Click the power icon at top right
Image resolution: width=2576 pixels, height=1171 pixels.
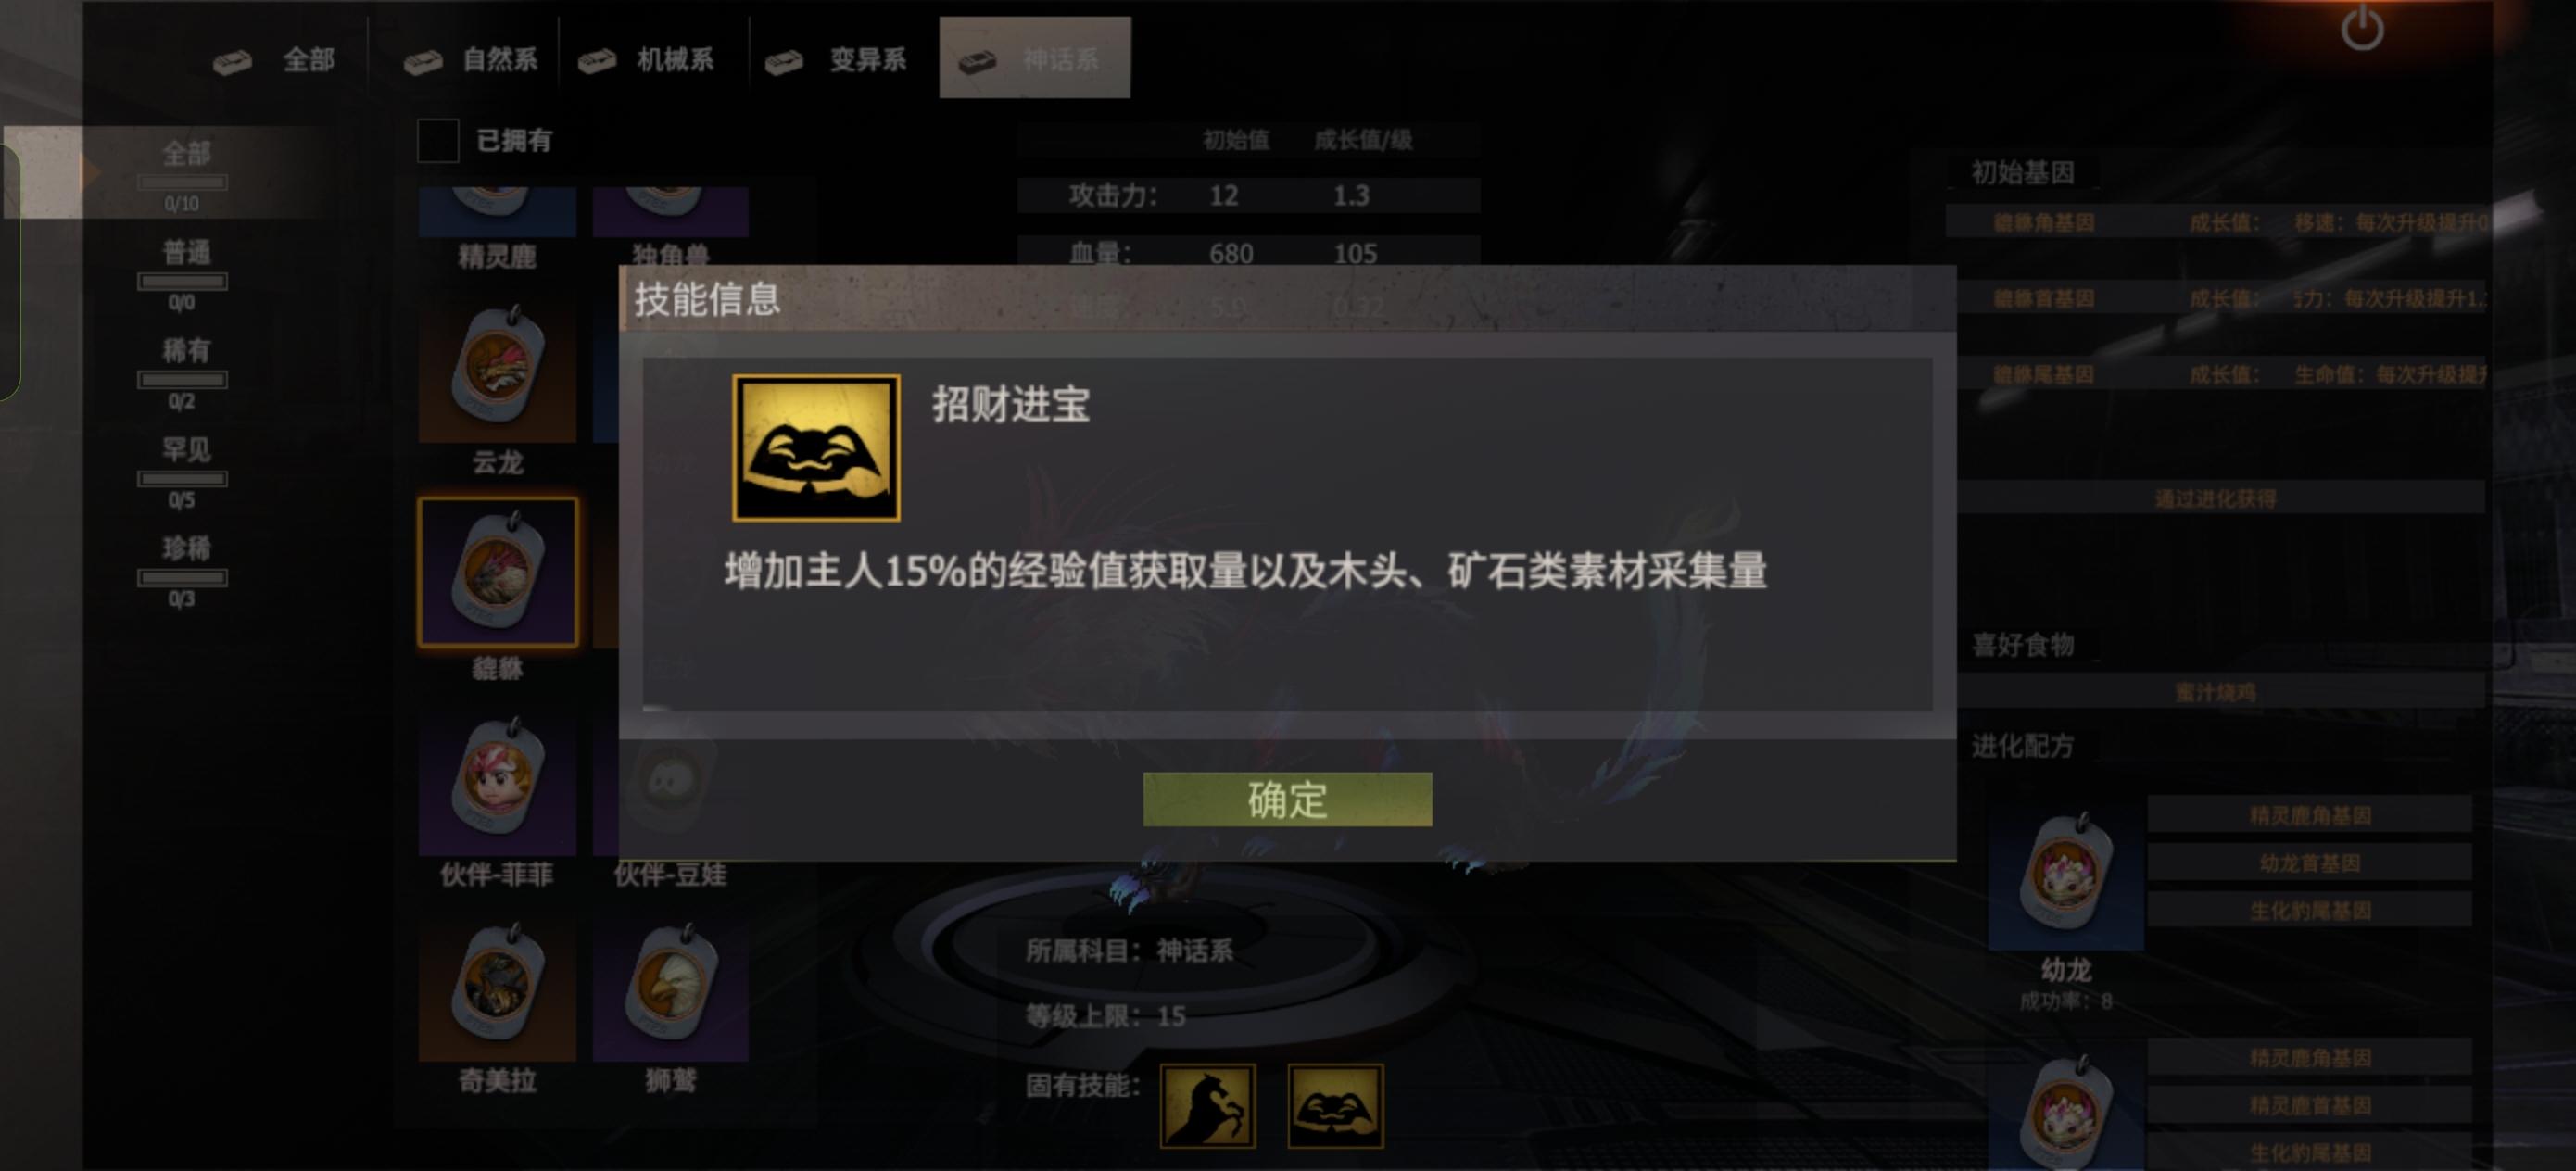[x=2362, y=28]
